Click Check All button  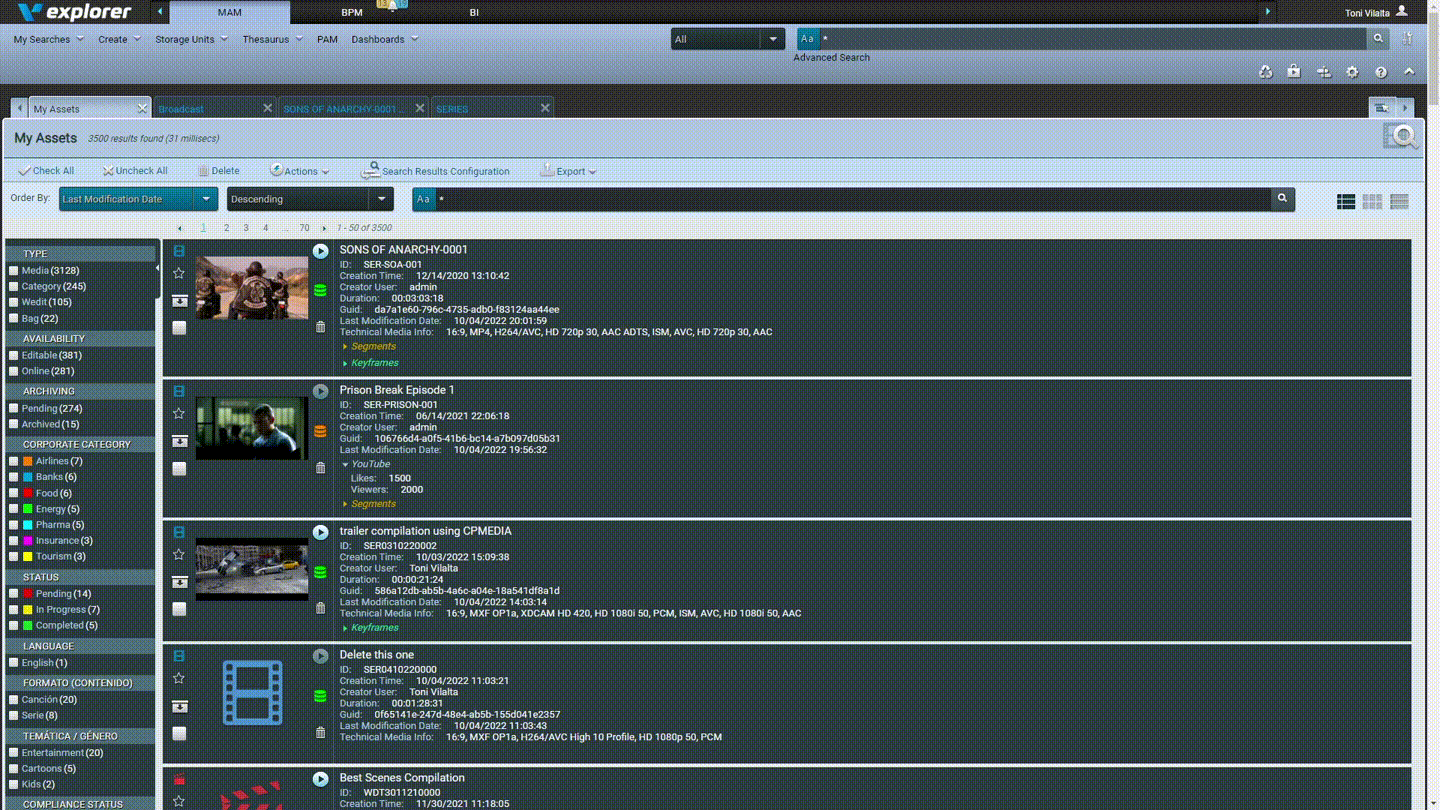(46, 171)
